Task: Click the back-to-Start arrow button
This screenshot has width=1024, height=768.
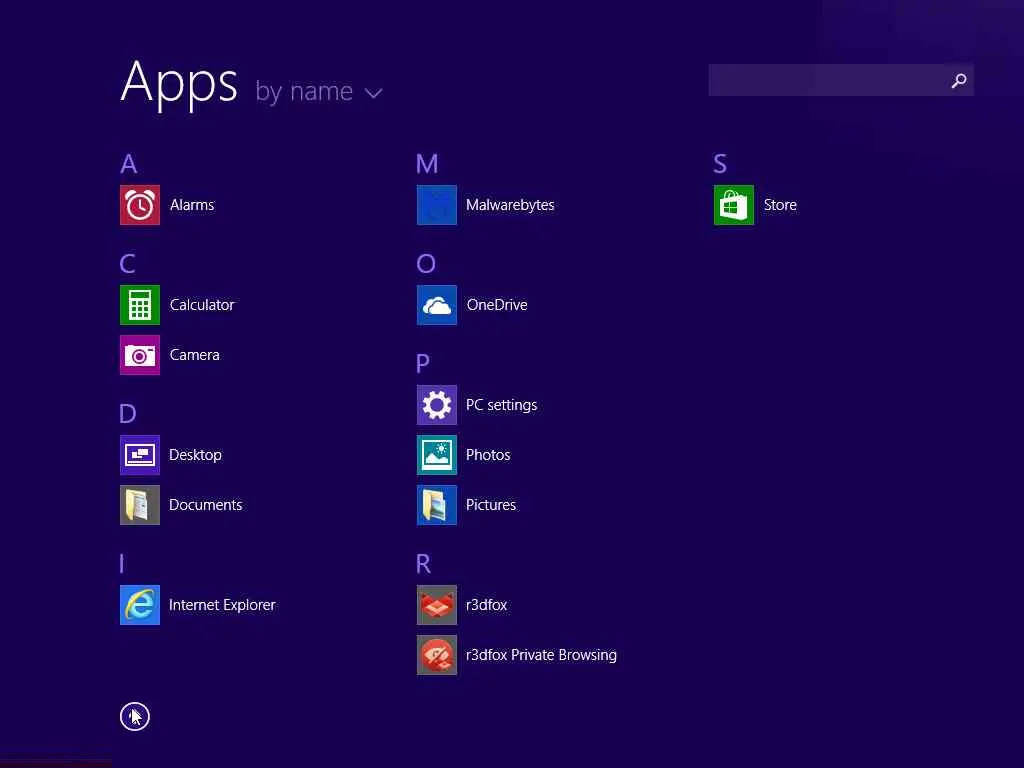Action: tap(135, 717)
